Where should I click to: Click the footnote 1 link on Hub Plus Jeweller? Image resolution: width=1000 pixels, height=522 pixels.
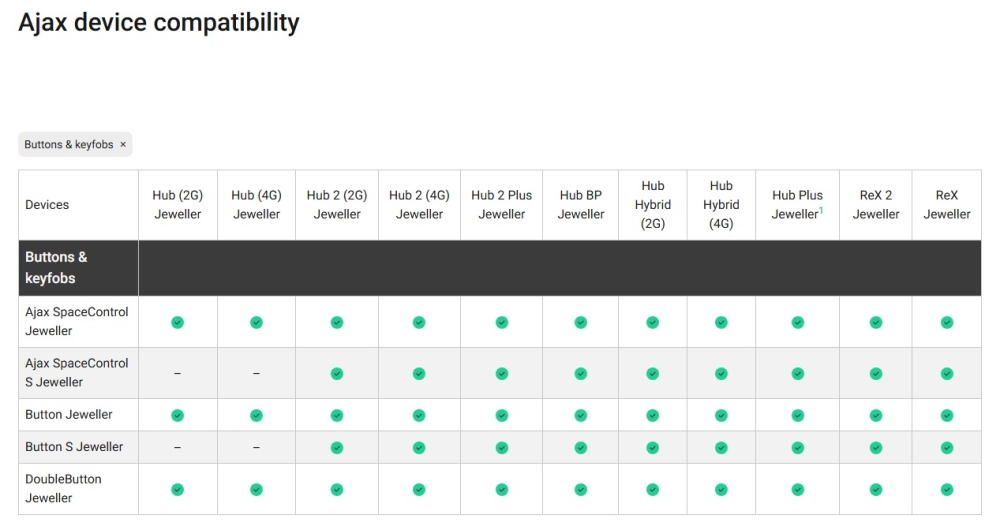tap(821, 210)
